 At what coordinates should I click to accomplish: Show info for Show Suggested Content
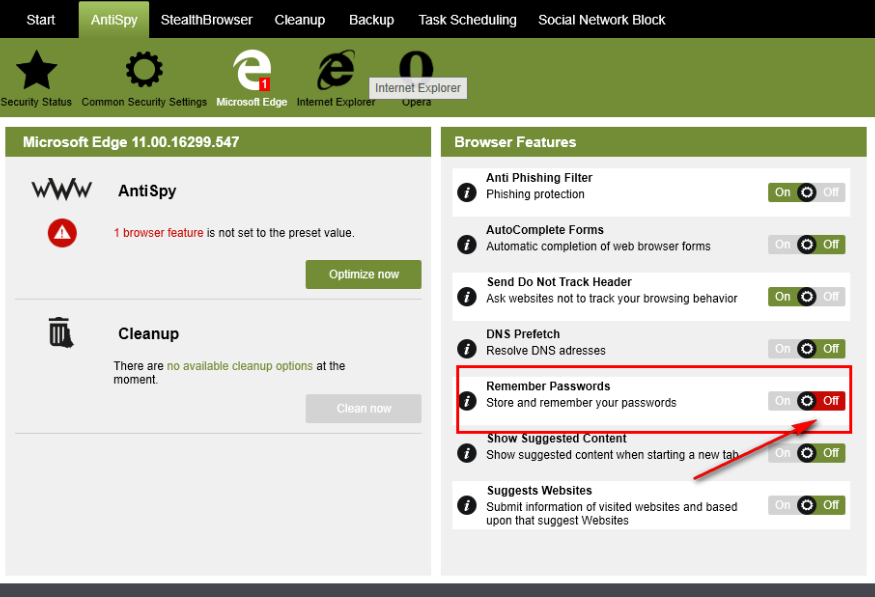pos(467,453)
